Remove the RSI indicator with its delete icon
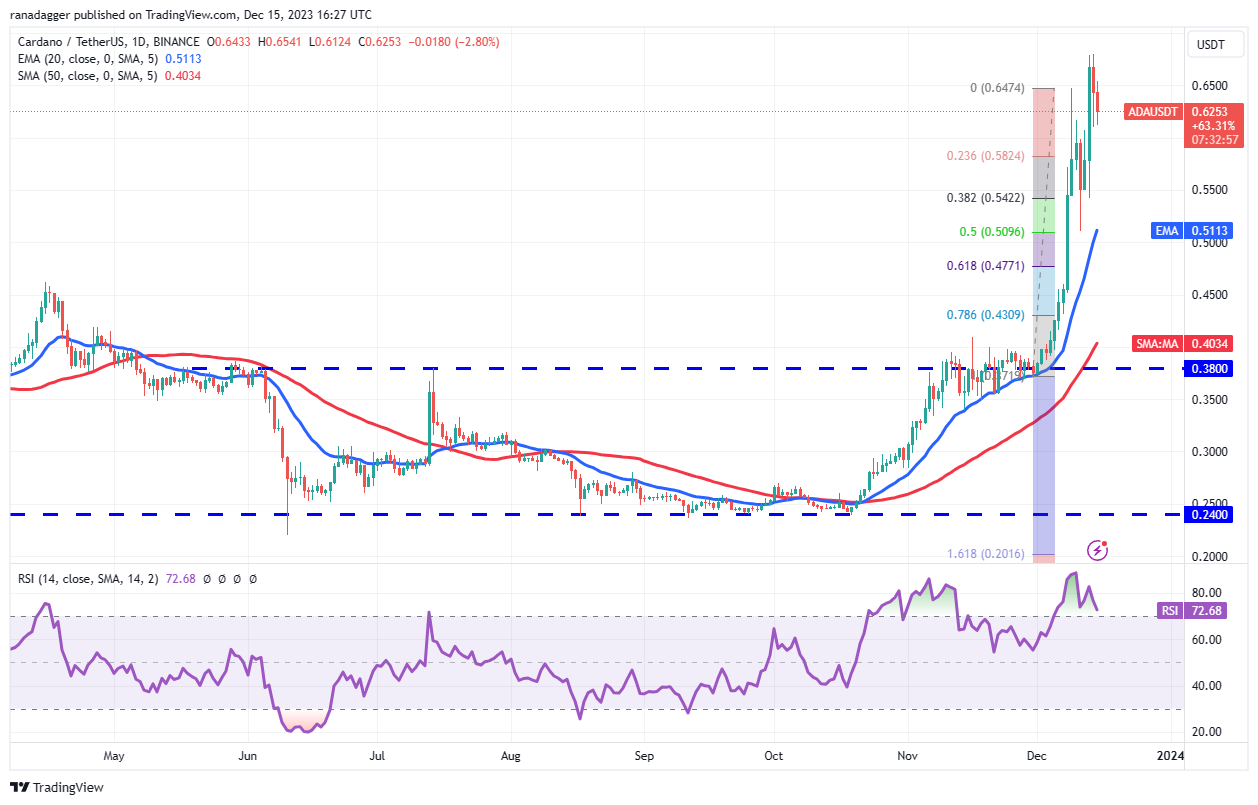This screenshot has width=1258, height=805. 237,579
